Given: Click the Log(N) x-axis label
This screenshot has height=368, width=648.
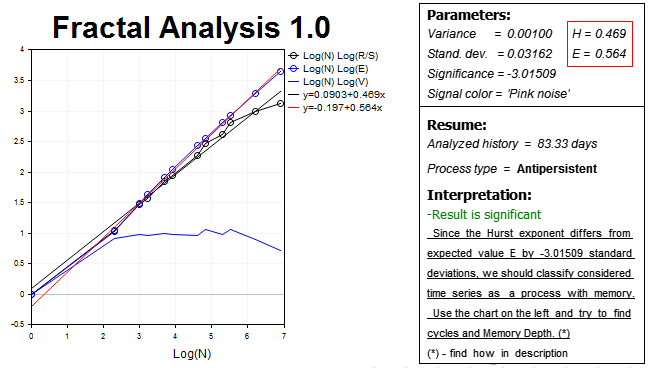Looking at the screenshot, I should coord(192,354).
